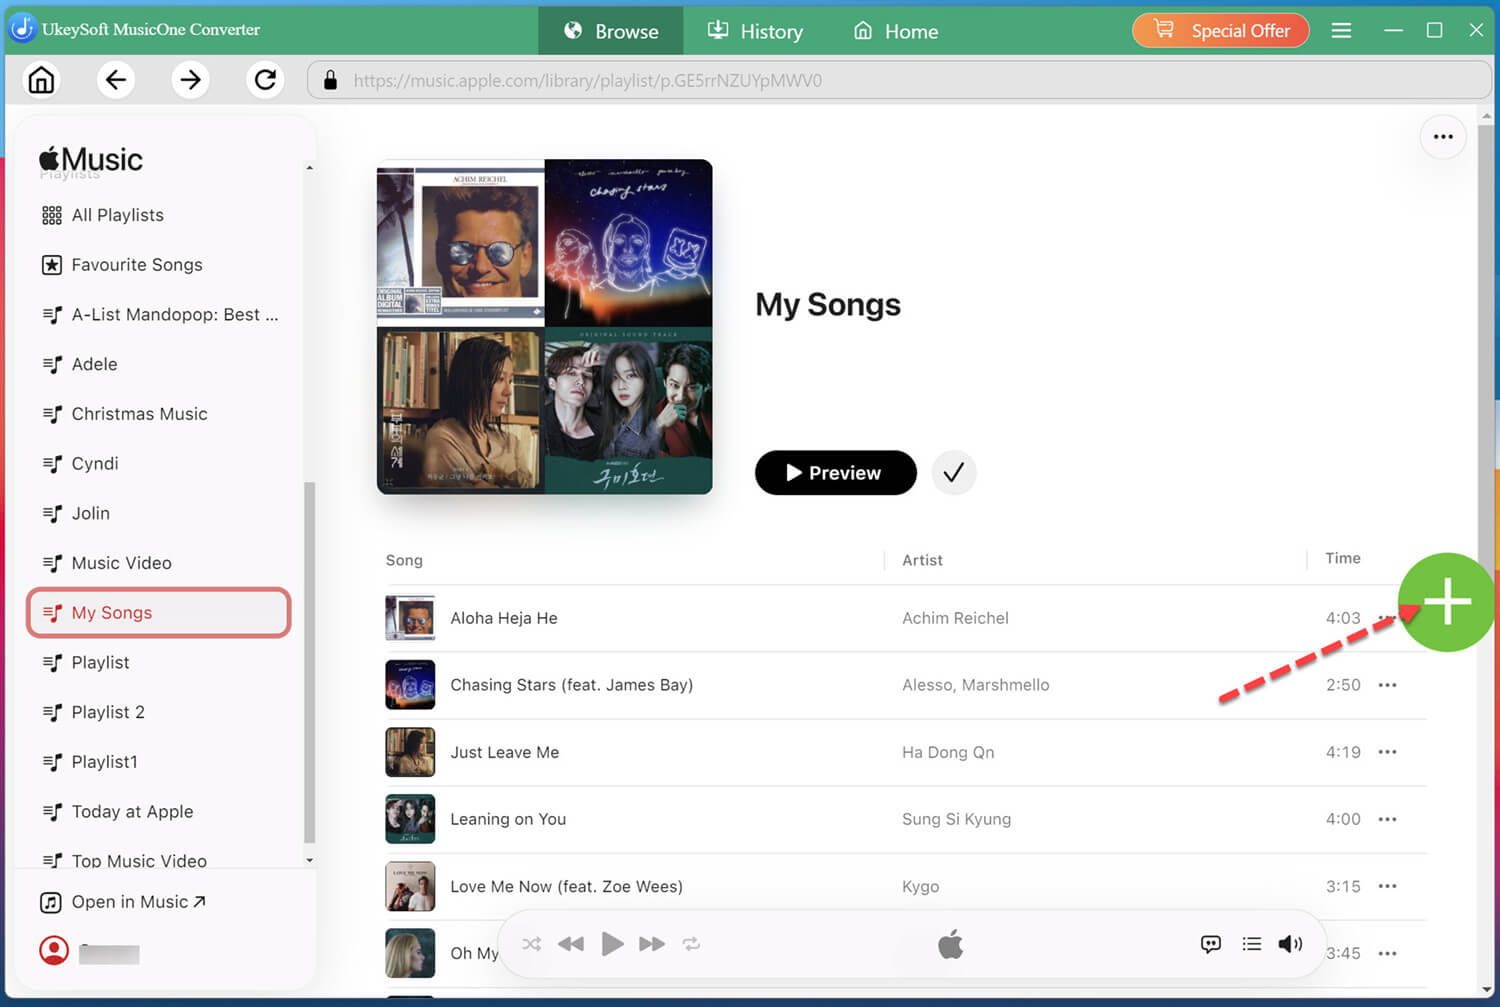Skip to previous track in player
The height and width of the screenshot is (1007, 1500).
point(571,944)
